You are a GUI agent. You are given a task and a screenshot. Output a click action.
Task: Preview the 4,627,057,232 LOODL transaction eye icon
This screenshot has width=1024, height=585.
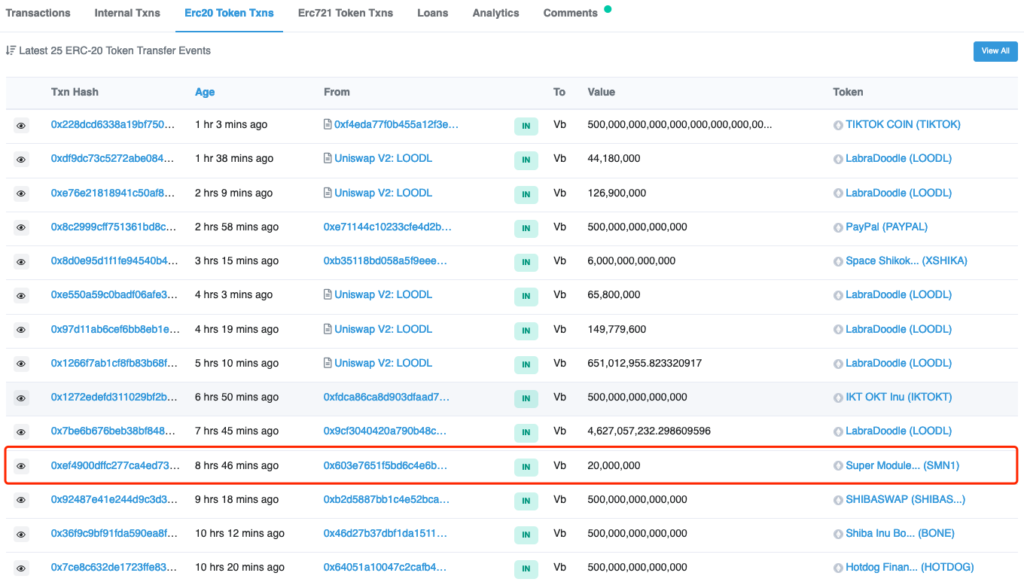click(x=21, y=432)
